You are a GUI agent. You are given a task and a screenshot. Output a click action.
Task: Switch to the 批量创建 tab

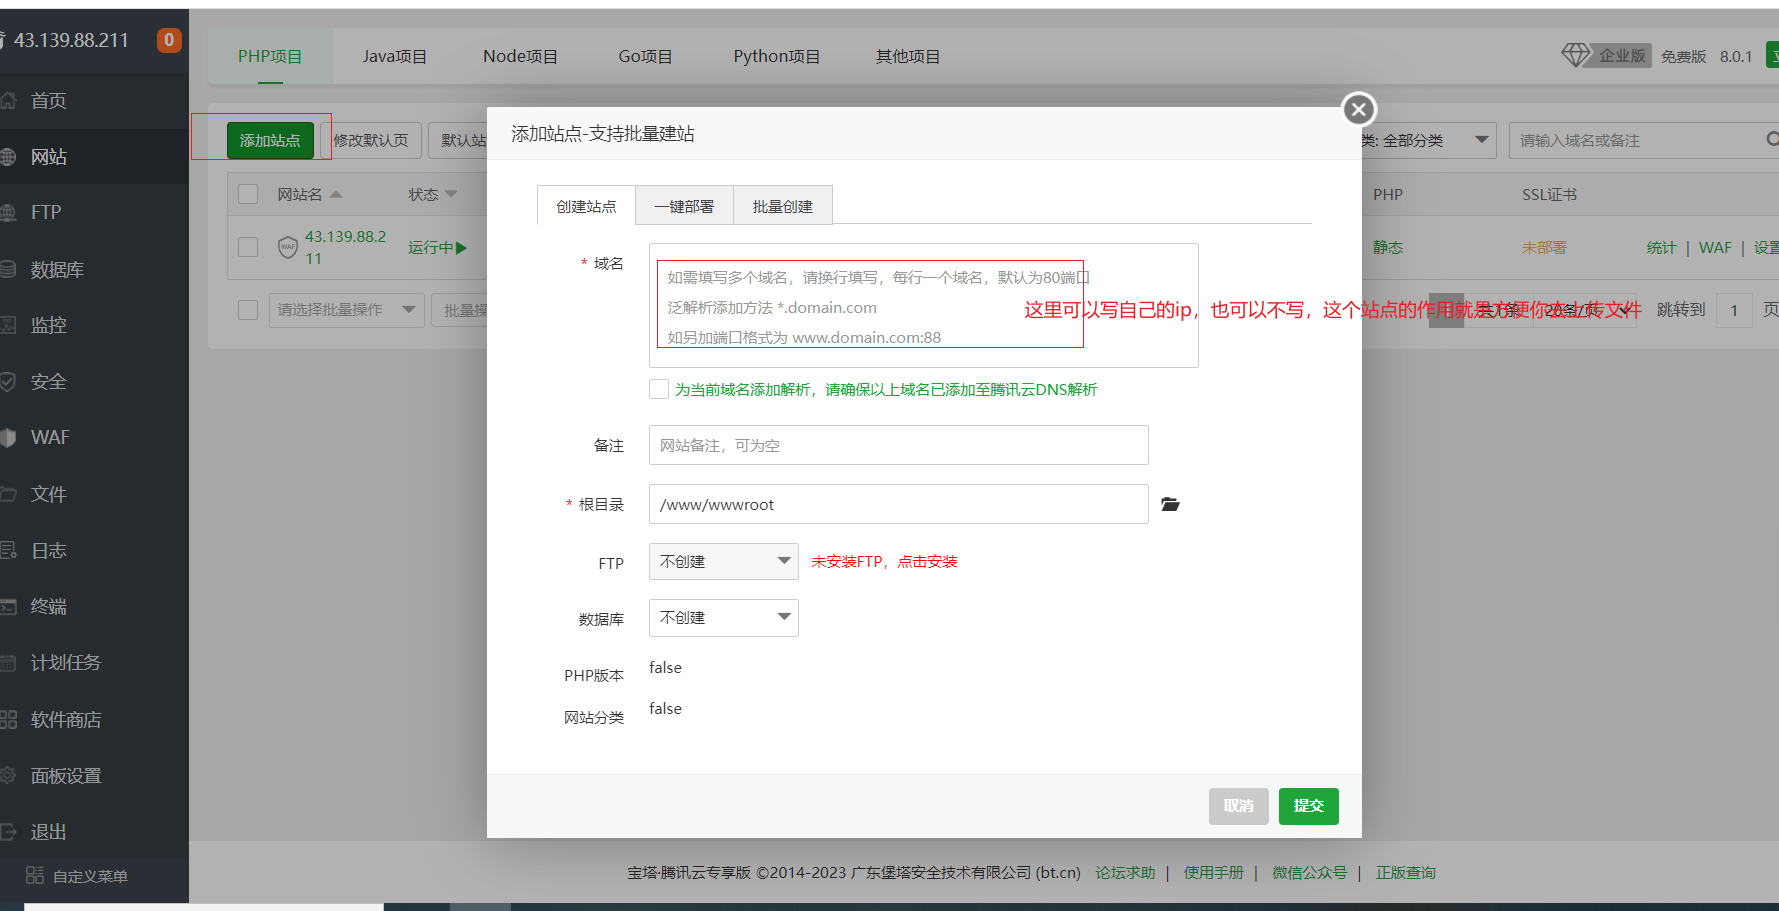coord(782,207)
